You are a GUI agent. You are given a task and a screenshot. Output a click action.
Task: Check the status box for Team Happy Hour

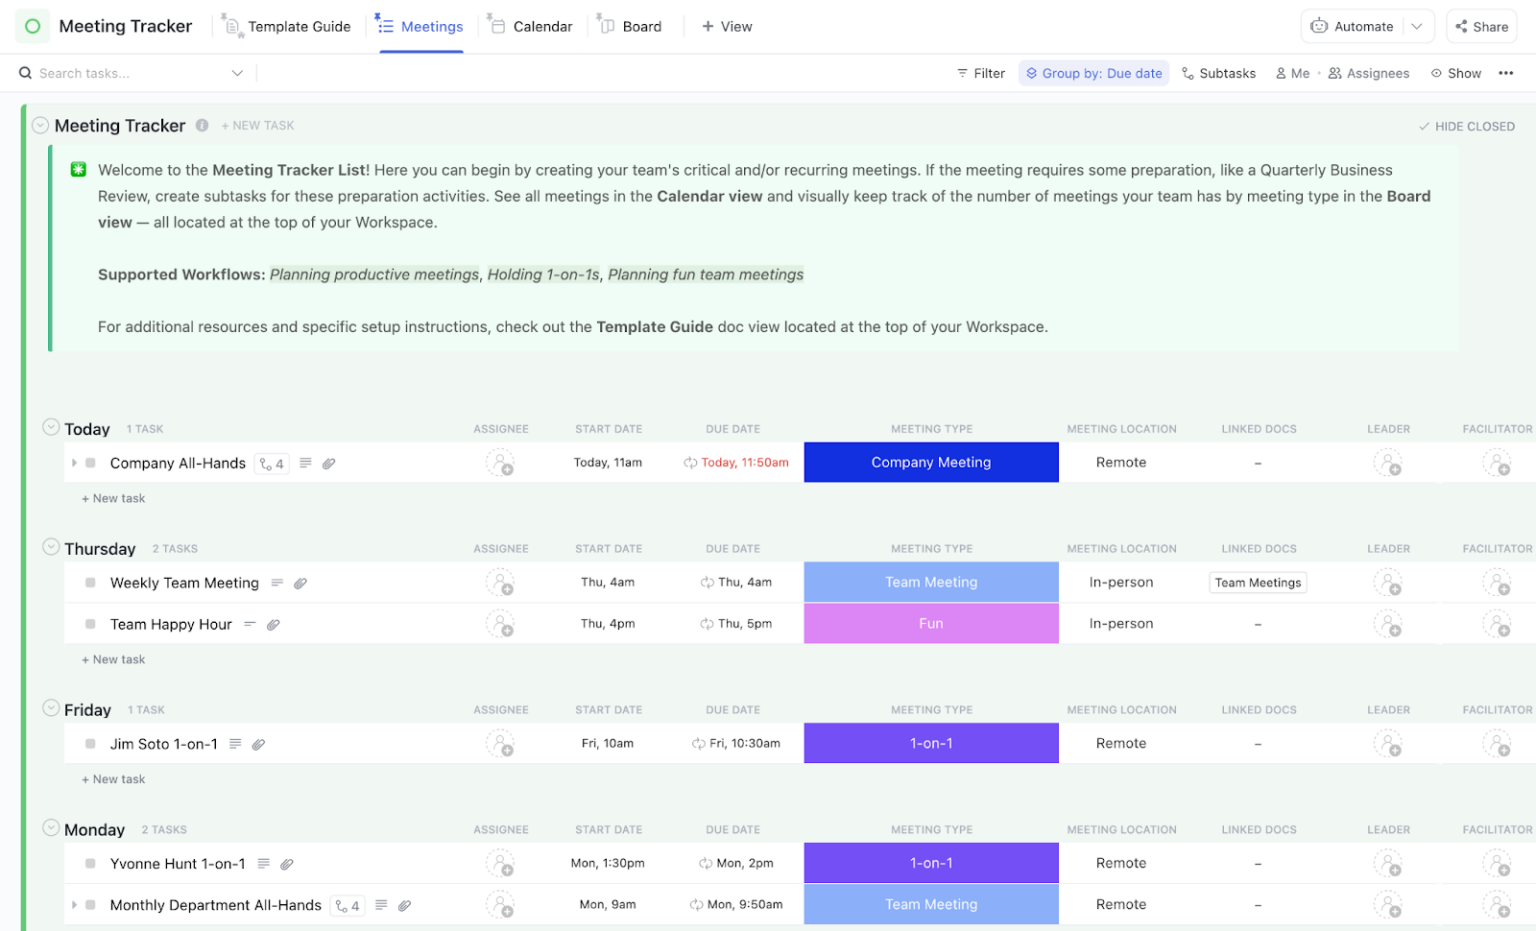(x=88, y=623)
